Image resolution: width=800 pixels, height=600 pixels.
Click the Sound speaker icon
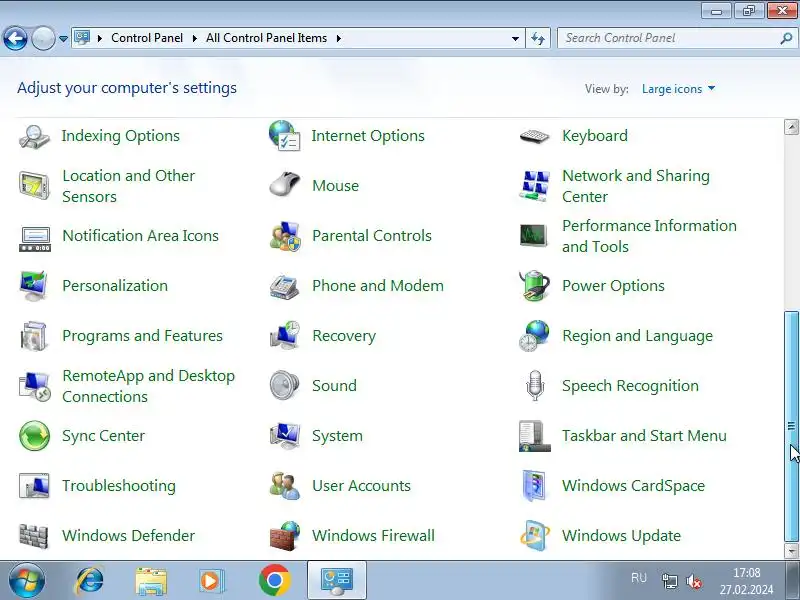(x=284, y=385)
